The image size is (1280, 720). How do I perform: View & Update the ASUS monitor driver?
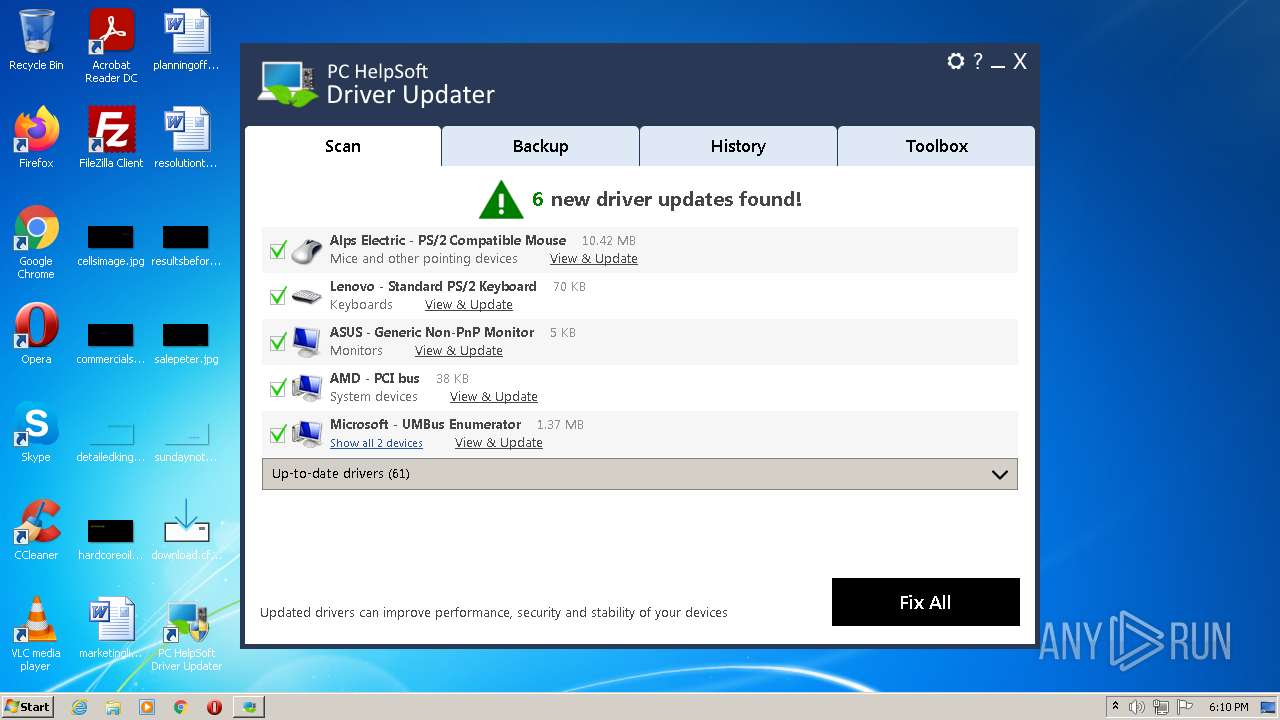[459, 351]
